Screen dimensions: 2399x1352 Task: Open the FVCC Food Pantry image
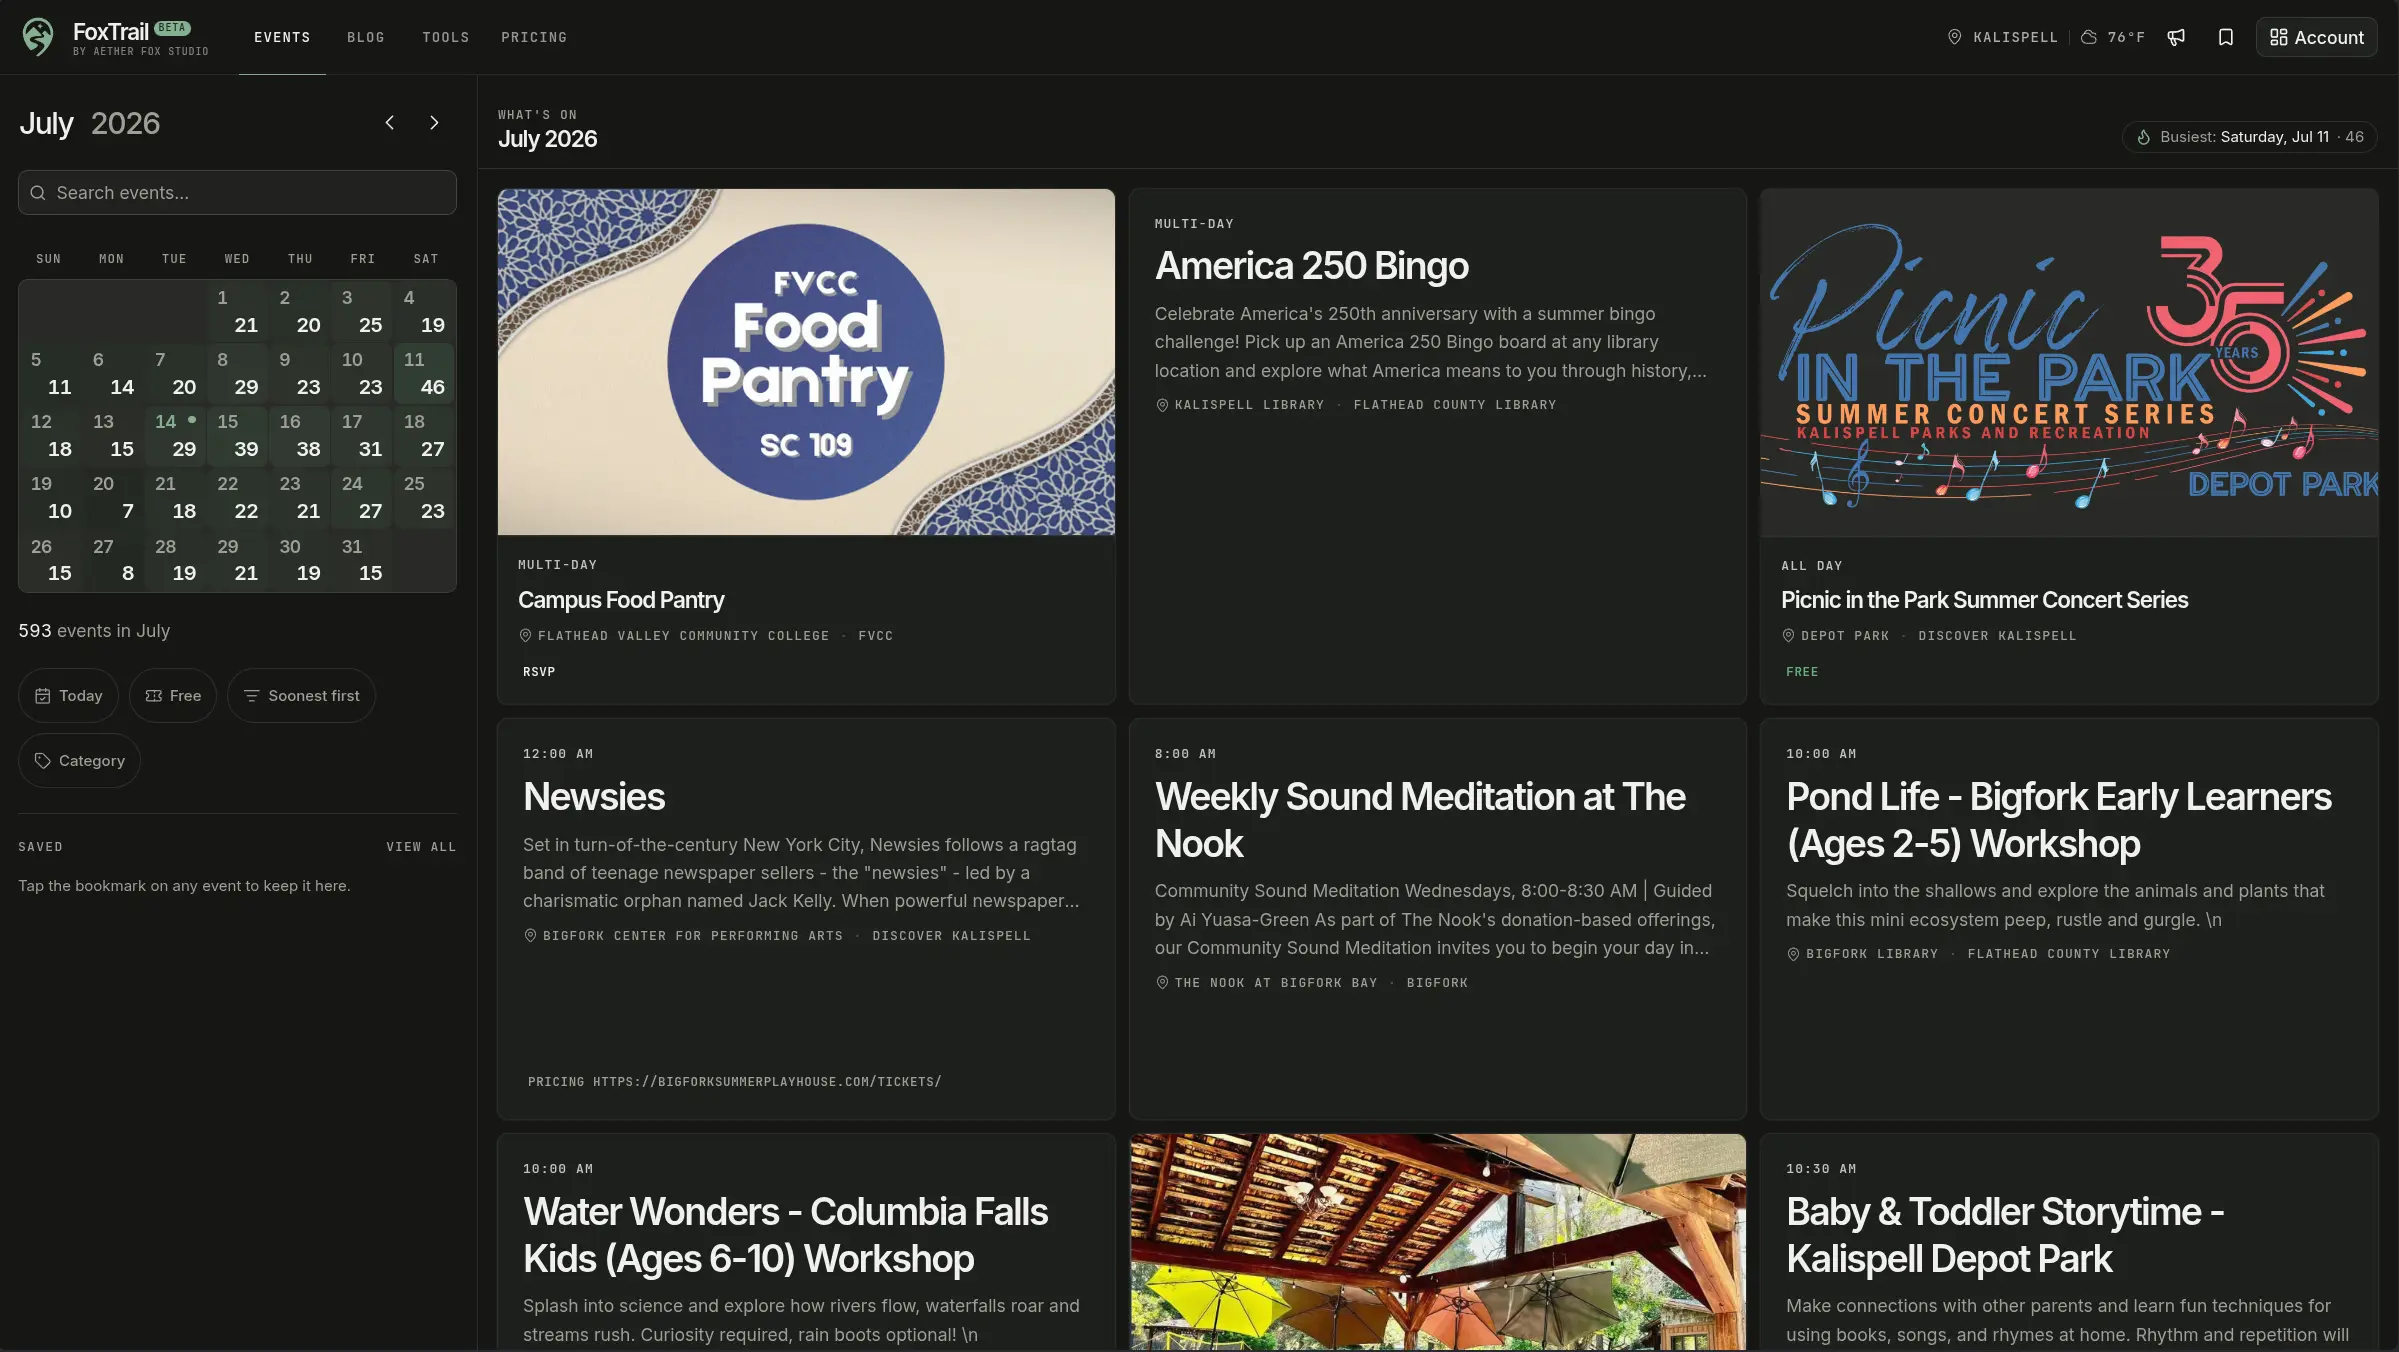806,362
